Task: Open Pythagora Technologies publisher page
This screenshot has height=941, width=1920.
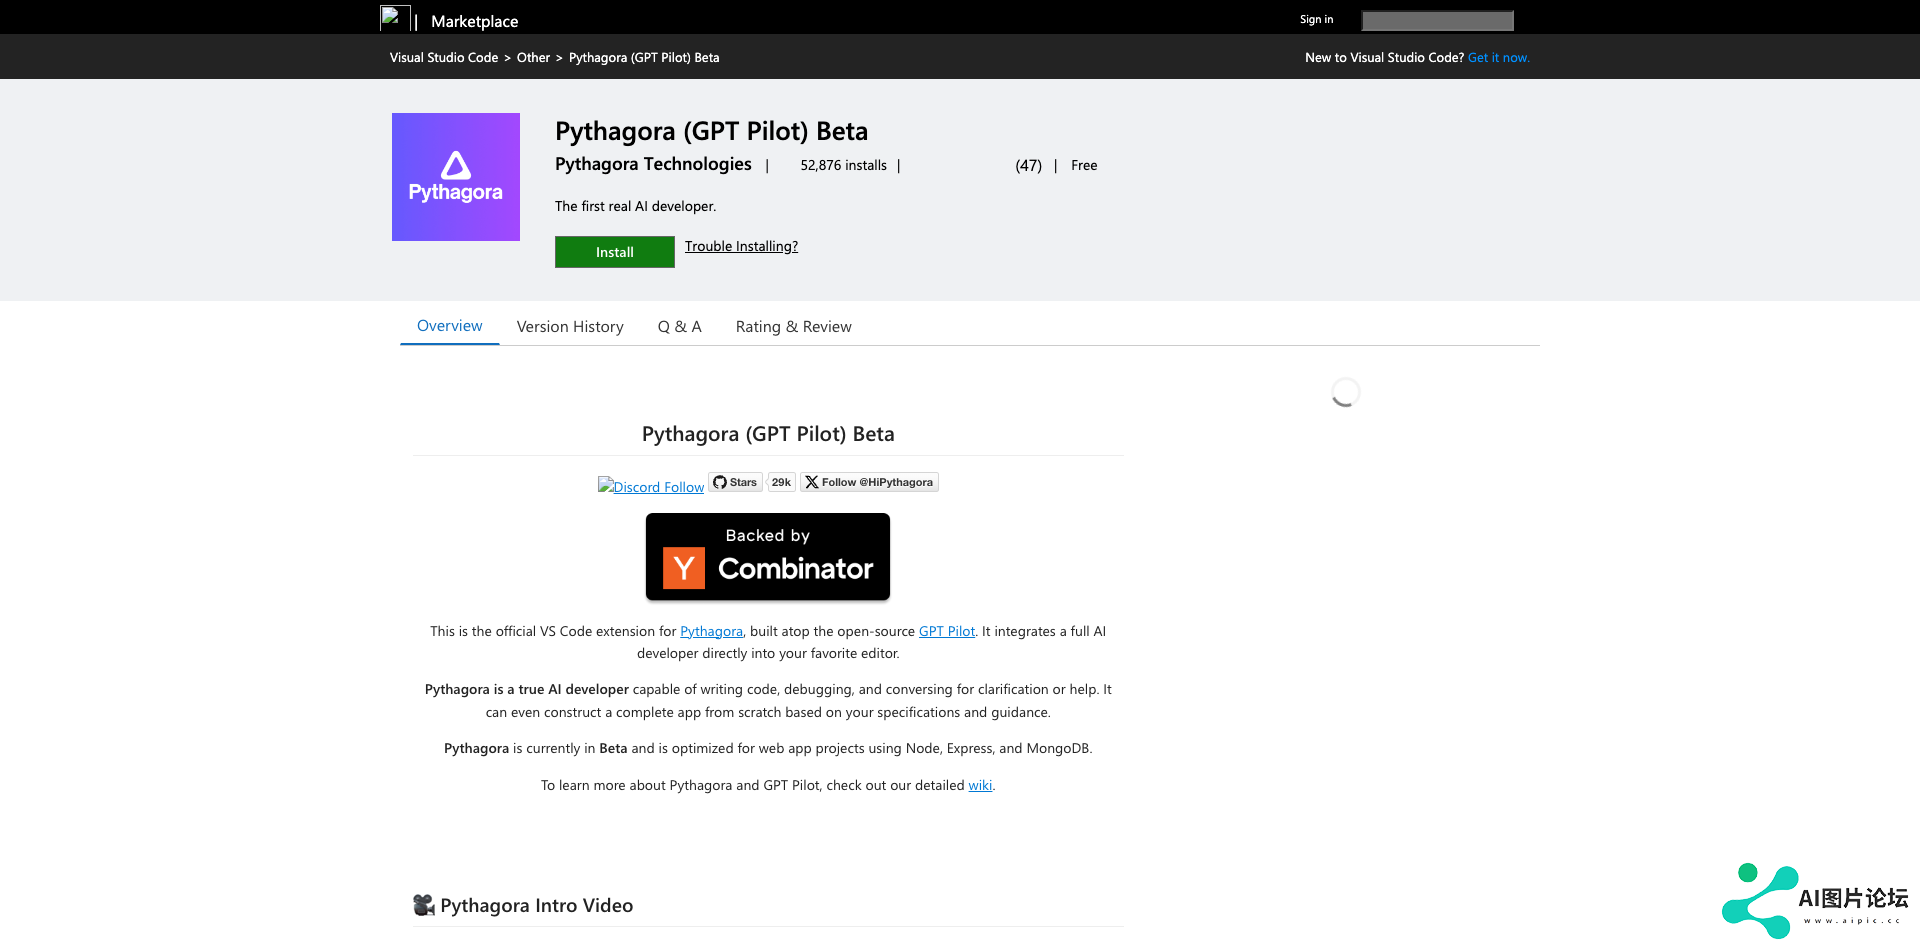Action: 653,164
